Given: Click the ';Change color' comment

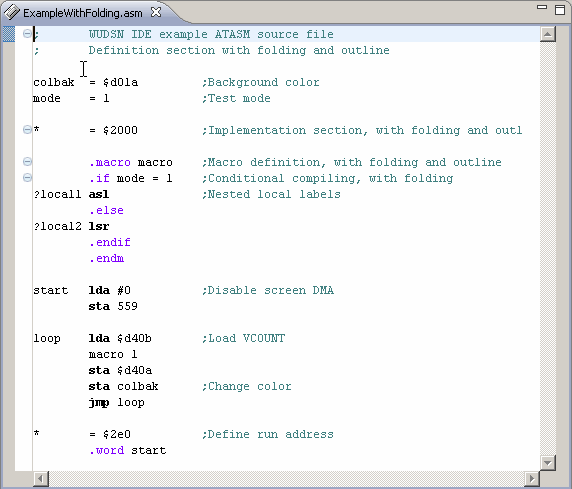Looking at the screenshot, I should tap(247, 386).
